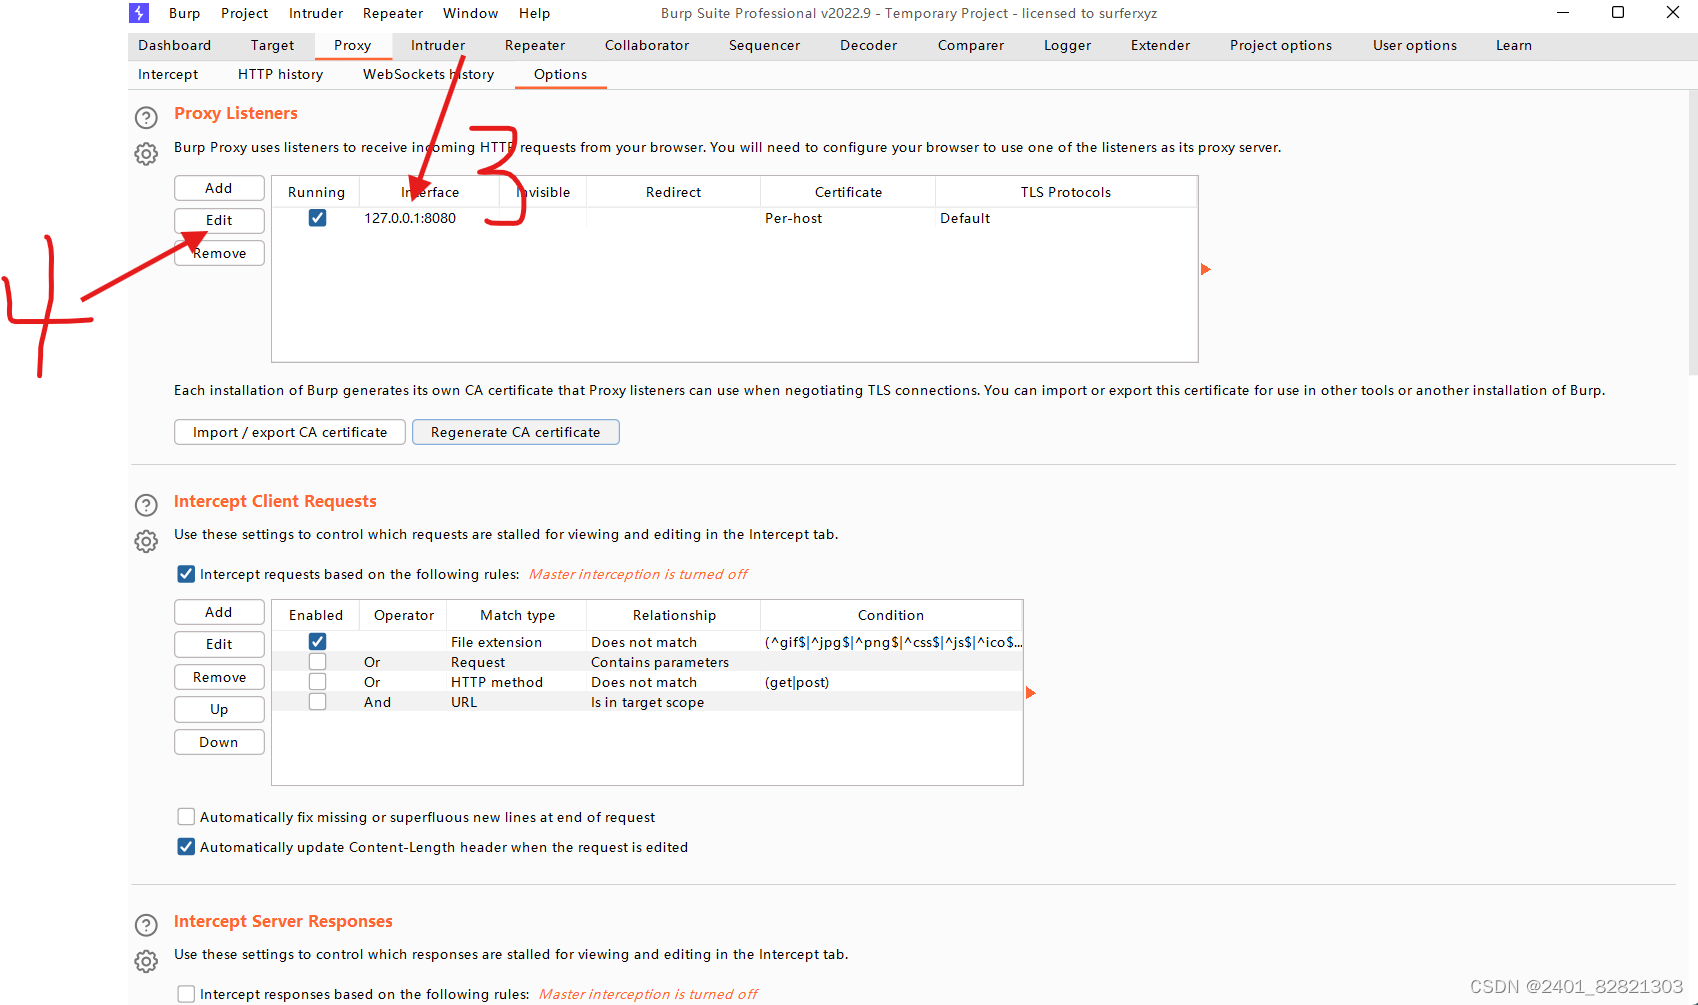Viewport: 1698px width, 1005px height.
Task: Enable the URL in target scope rule
Action: point(317,702)
